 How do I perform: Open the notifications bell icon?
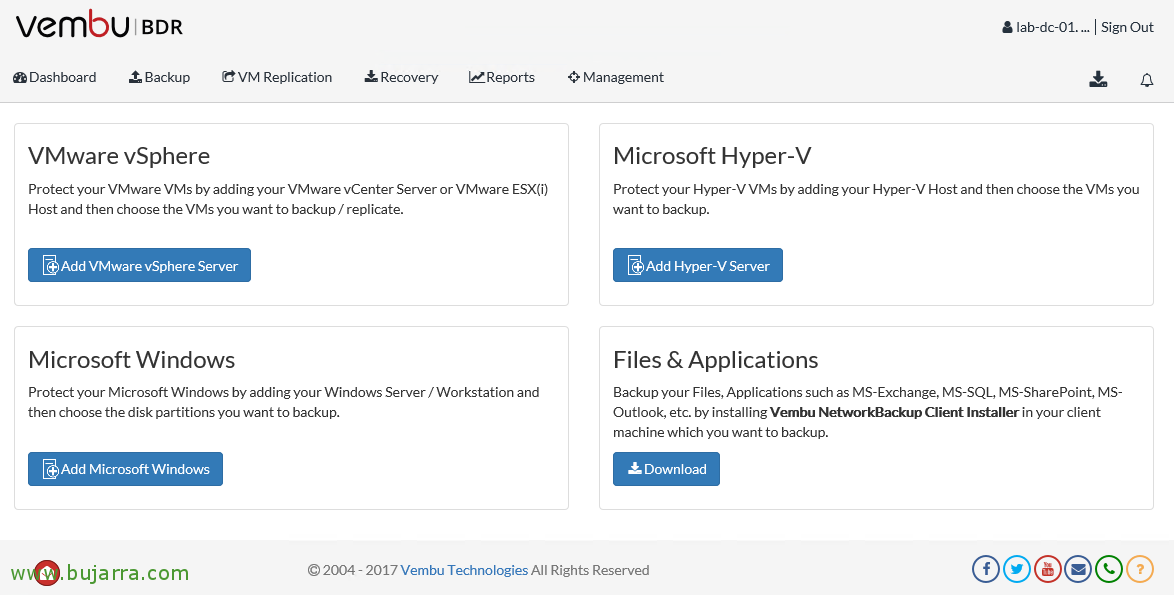pyautogui.click(x=1146, y=79)
